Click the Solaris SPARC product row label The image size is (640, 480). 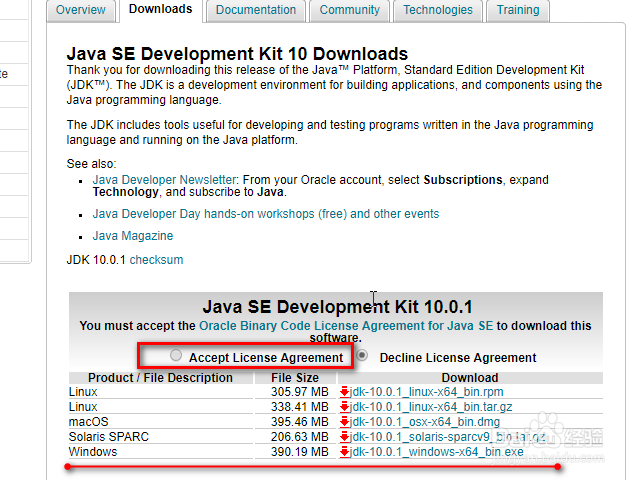click(x=109, y=437)
